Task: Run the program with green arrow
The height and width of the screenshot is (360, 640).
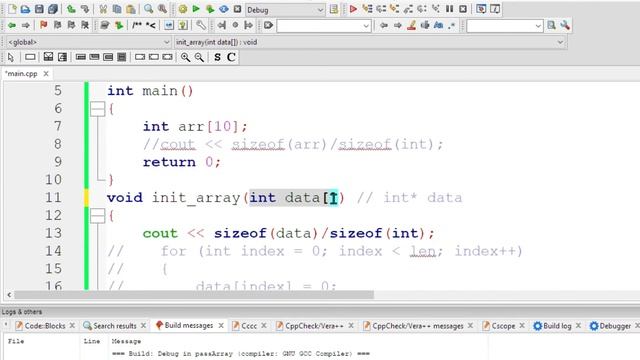Action: (x=196, y=9)
